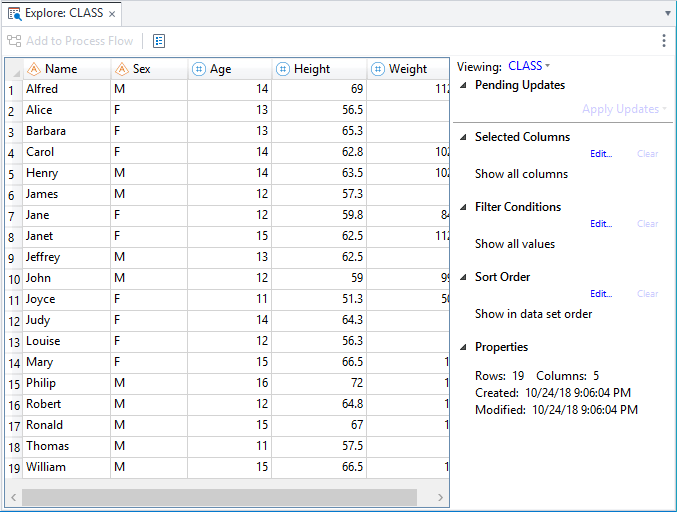Collapse the Pending Updates section
This screenshot has width=677, height=512.
click(x=464, y=86)
